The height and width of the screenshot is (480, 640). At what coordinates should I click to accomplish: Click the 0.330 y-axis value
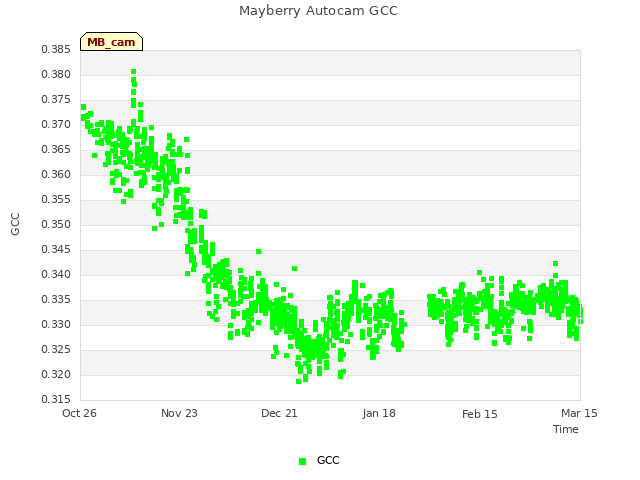[x=56, y=324]
